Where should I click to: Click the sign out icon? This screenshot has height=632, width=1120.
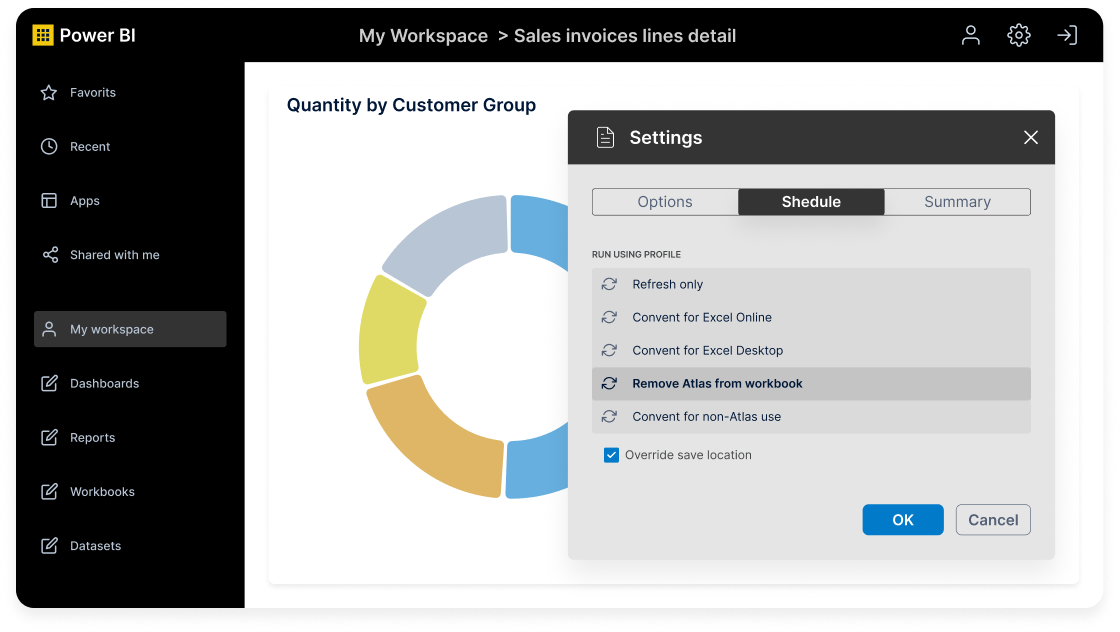click(1067, 36)
